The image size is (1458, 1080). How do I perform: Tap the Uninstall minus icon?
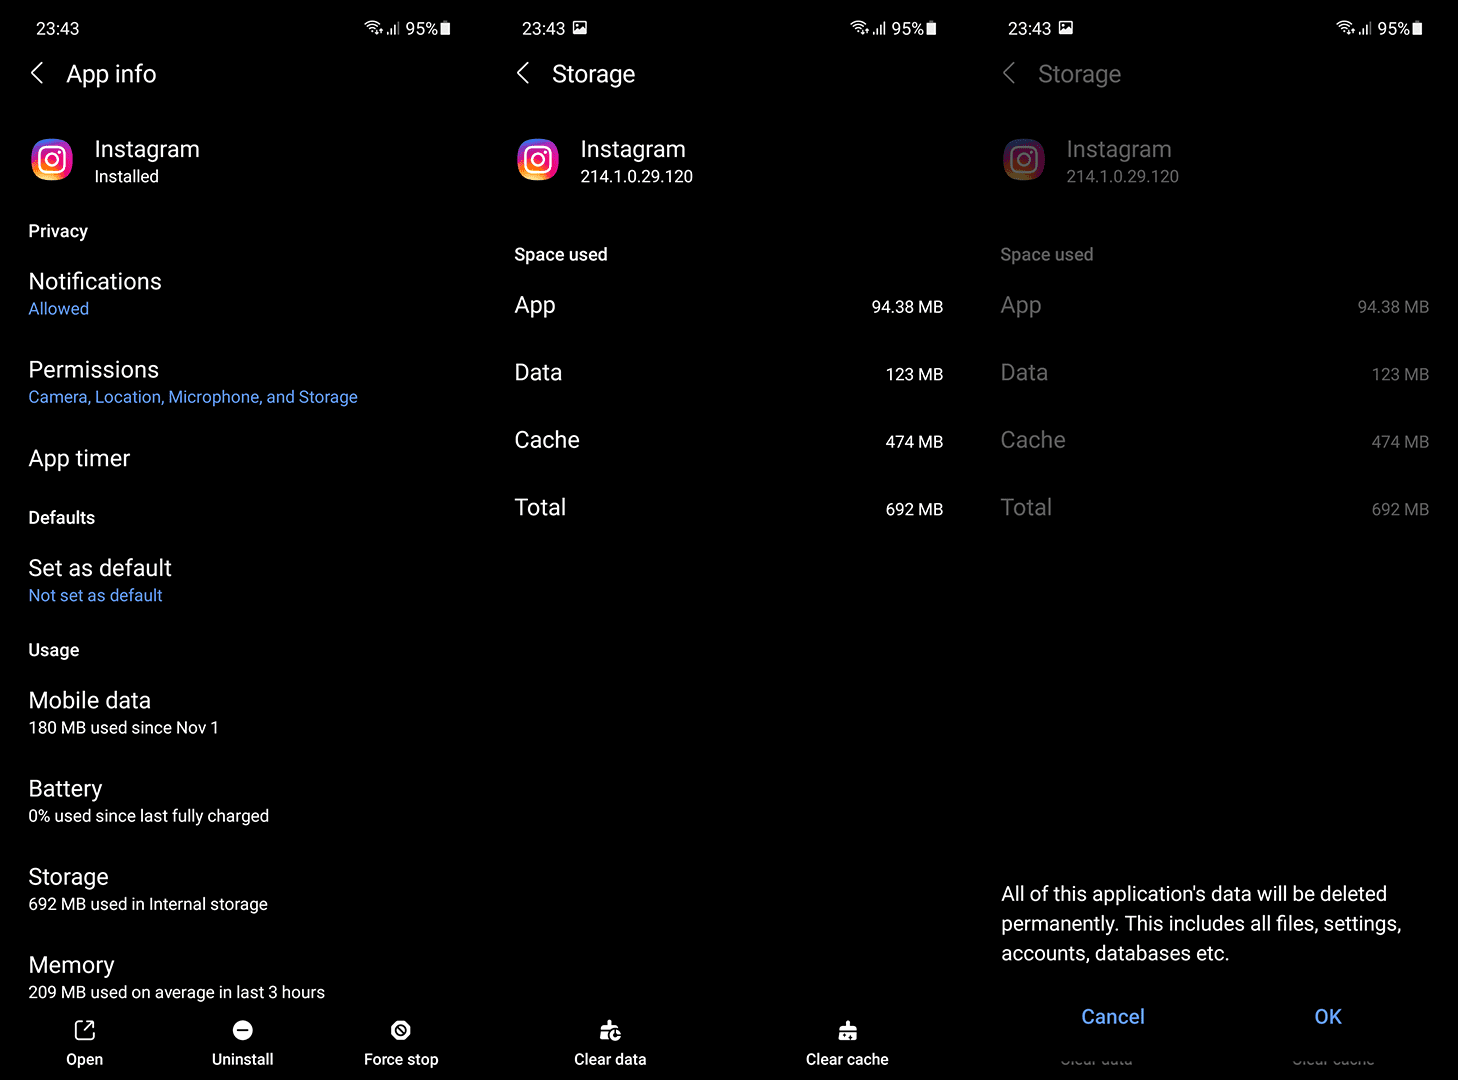[243, 1030]
